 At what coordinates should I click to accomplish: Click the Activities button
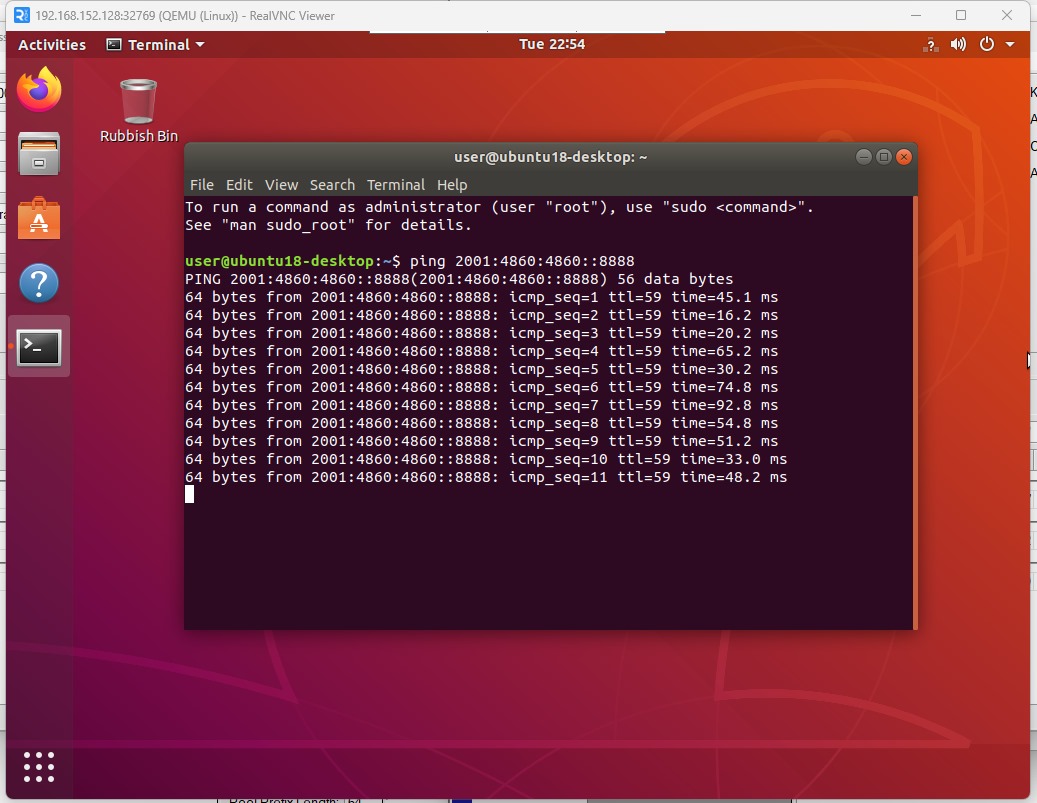point(52,44)
